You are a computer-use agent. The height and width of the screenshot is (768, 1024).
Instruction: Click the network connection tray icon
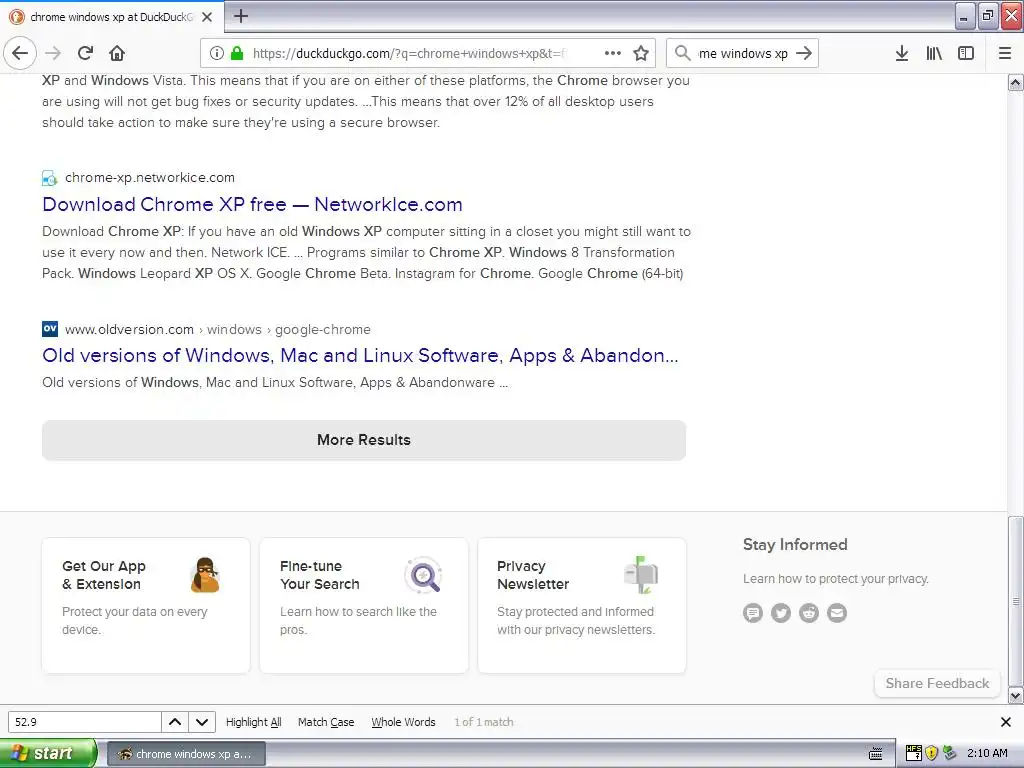(x=950, y=753)
